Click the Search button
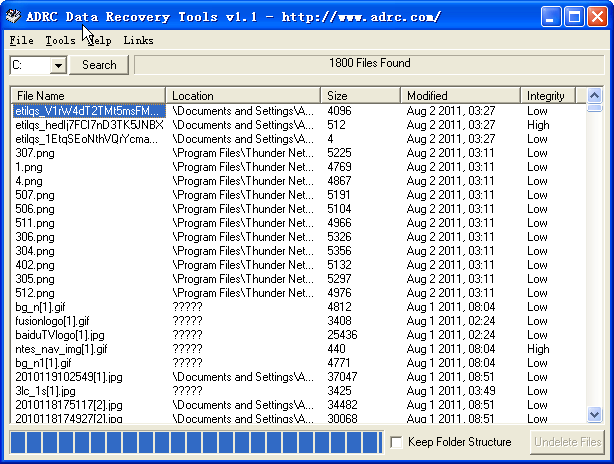Image resolution: width=614 pixels, height=464 pixels. tap(99, 65)
